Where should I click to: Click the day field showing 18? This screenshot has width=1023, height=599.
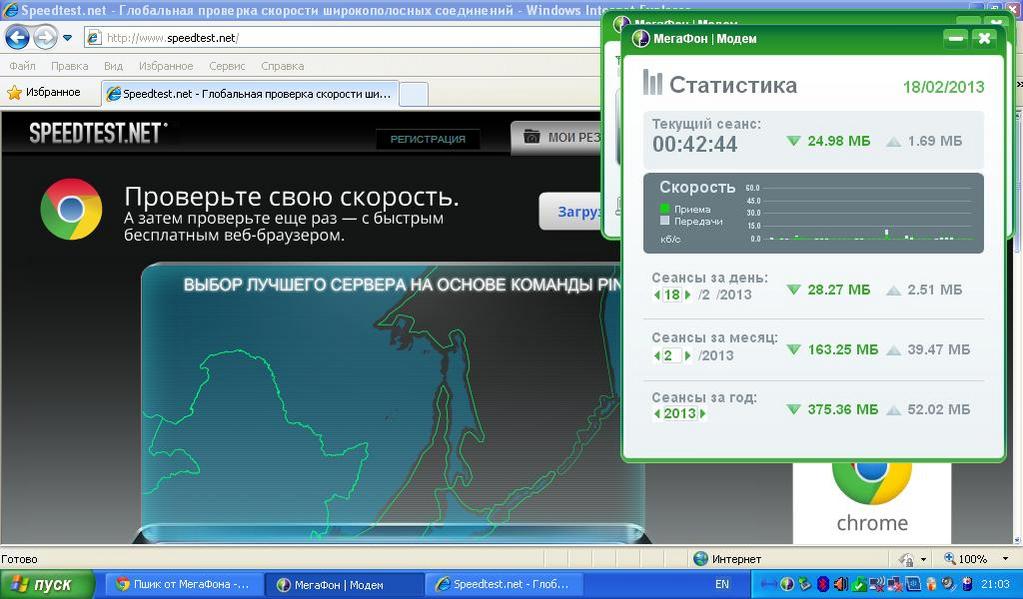pos(672,295)
